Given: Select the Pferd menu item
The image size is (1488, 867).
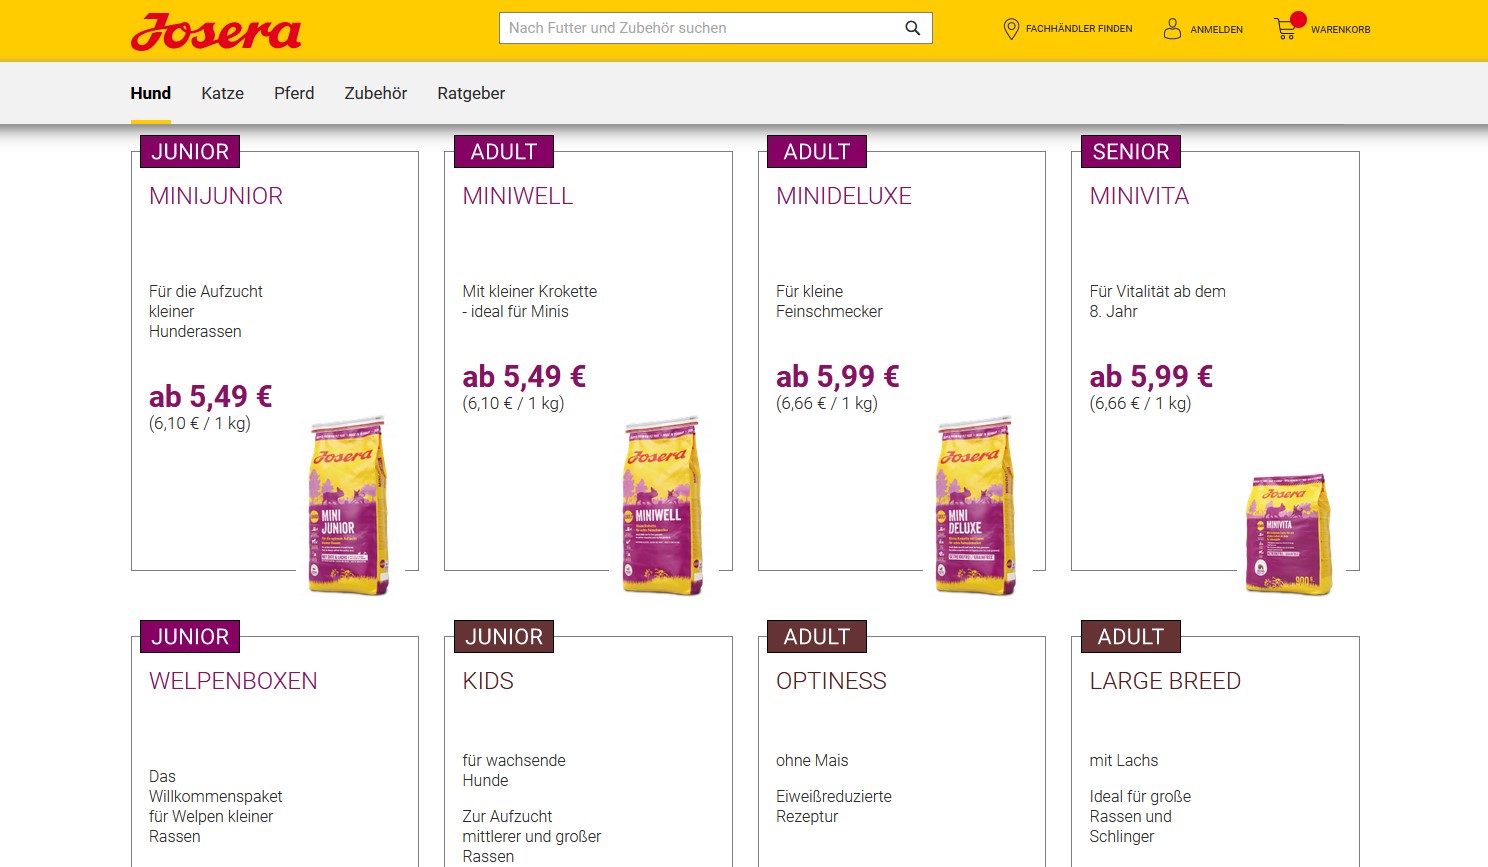Looking at the screenshot, I should (294, 93).
